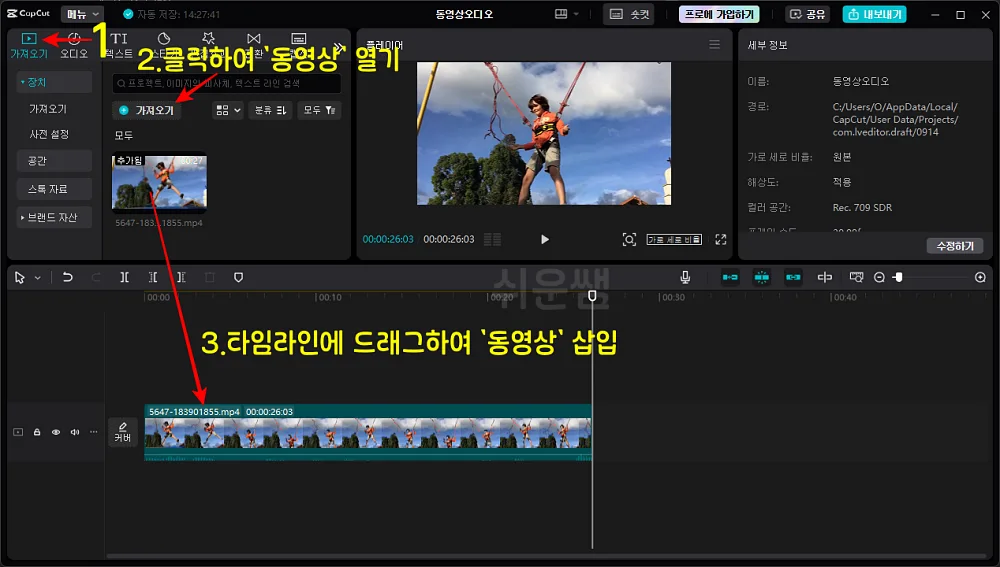Toggle the main track magnet

730,277
